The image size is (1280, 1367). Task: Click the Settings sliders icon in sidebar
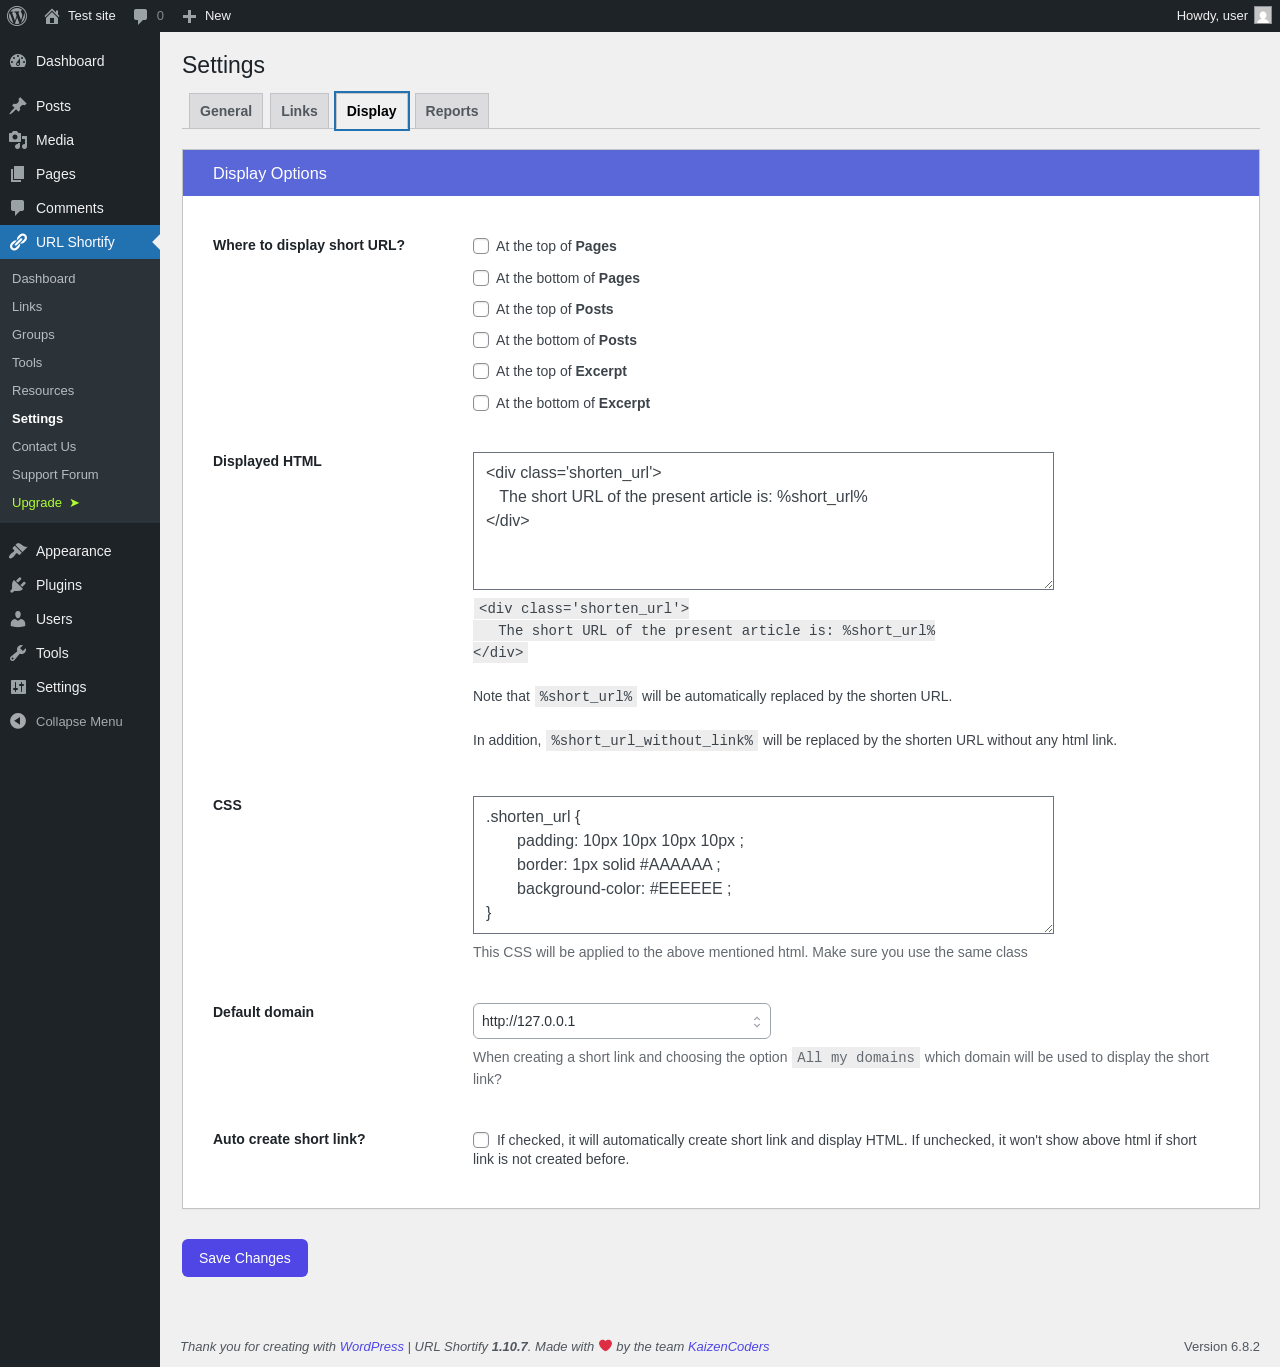tap(18, 687)
